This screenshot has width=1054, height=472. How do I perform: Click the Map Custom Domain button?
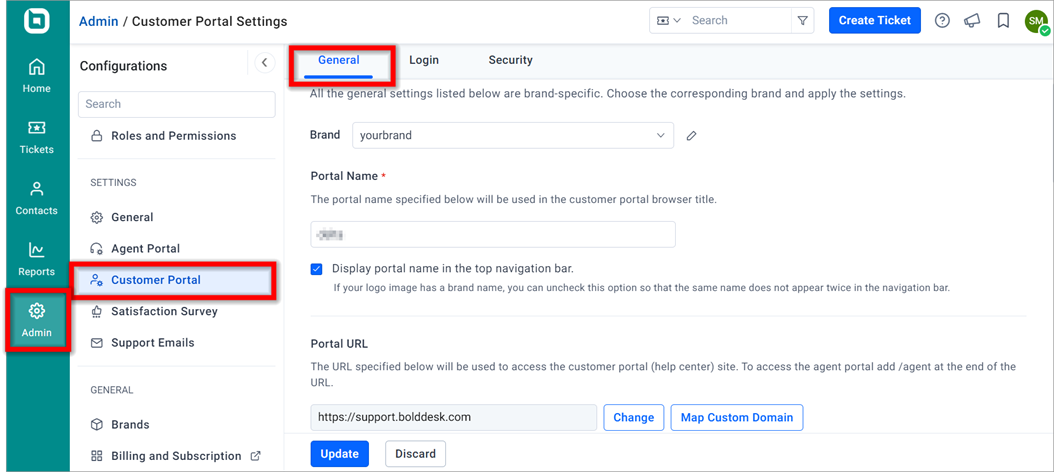point(737,418)
